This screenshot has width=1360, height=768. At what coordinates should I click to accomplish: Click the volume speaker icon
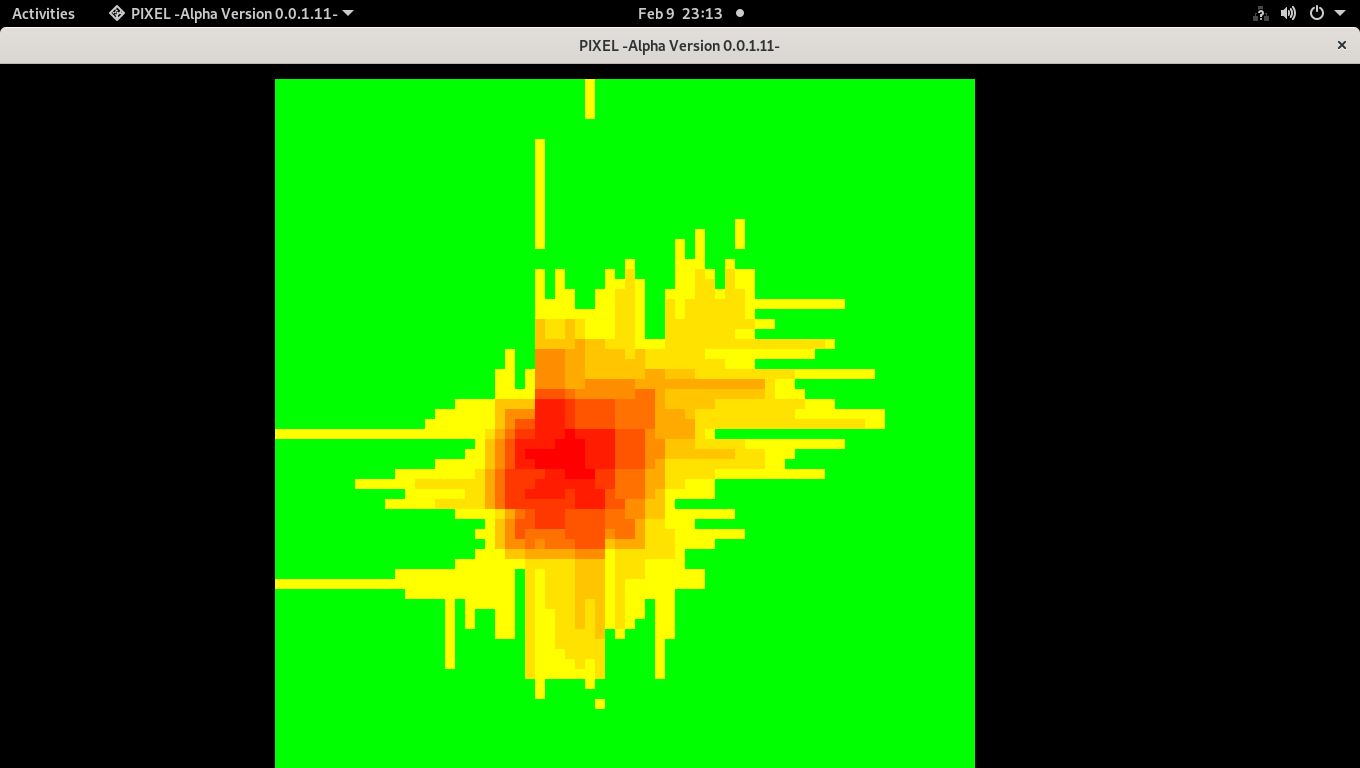click(x=1289, y=13)
